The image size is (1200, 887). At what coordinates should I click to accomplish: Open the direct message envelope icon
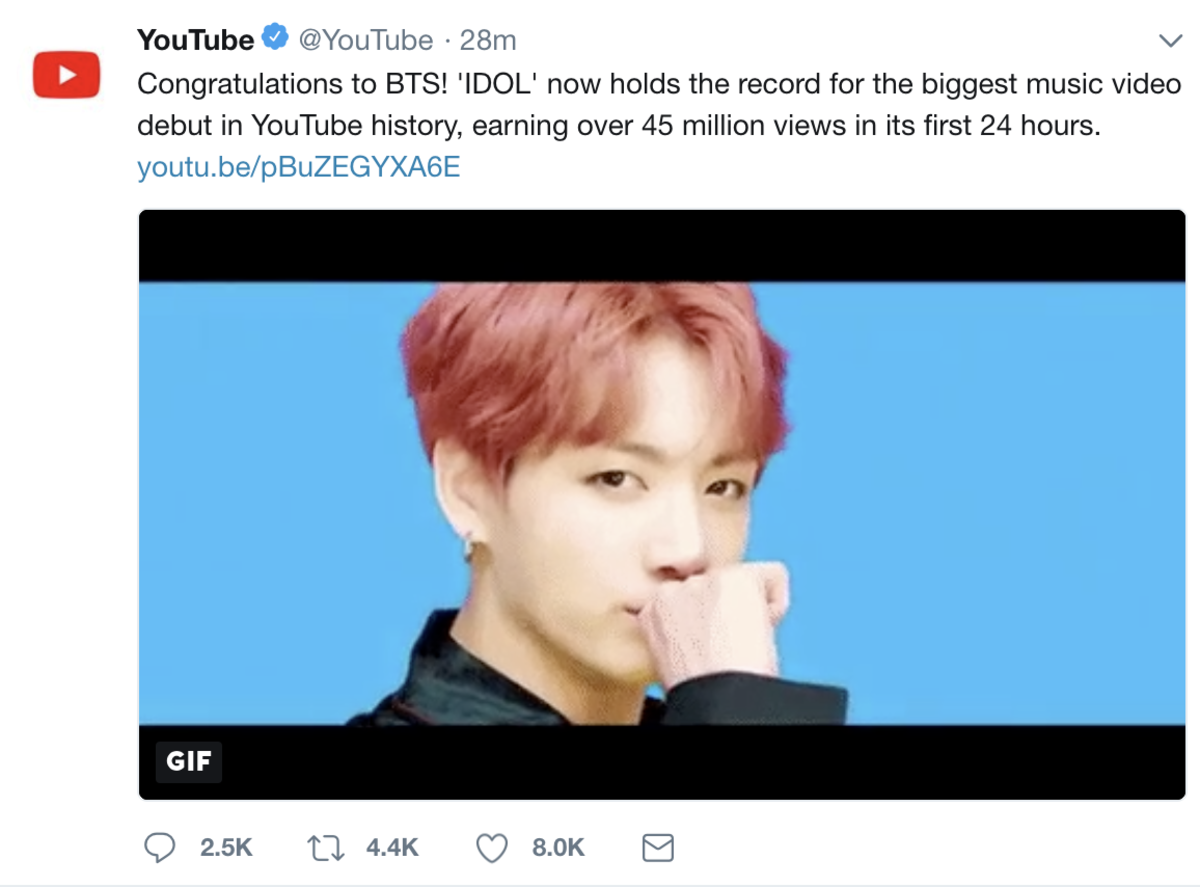click(657, 847)
